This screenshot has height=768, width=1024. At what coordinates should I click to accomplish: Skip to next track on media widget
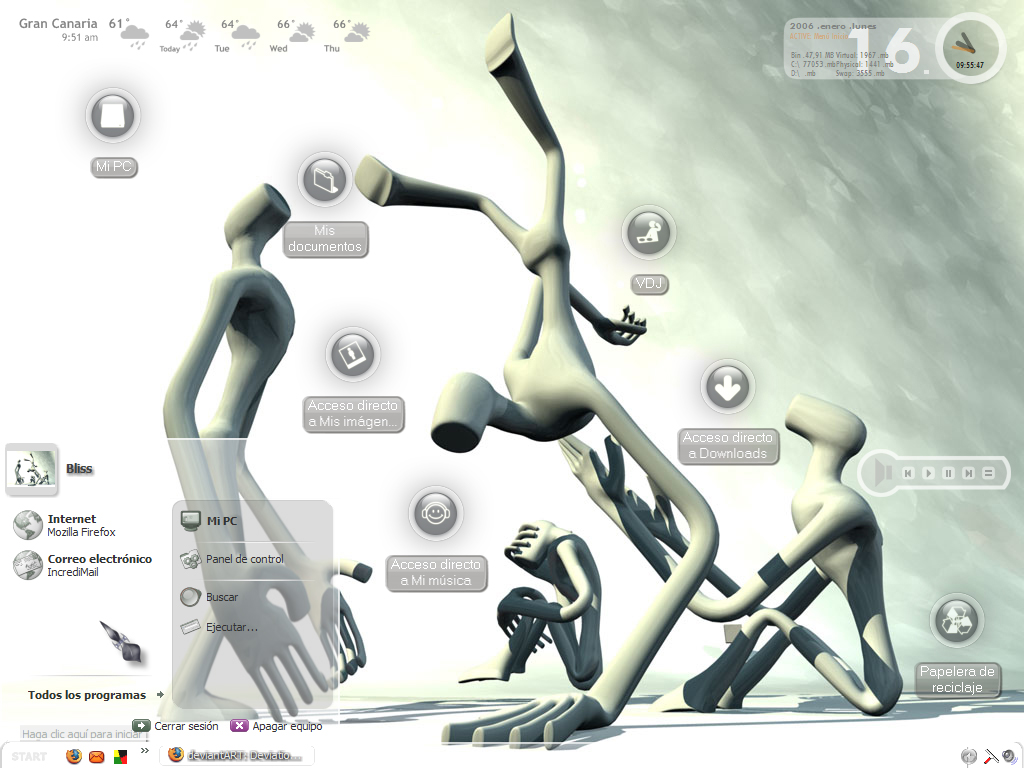point(968,473)
